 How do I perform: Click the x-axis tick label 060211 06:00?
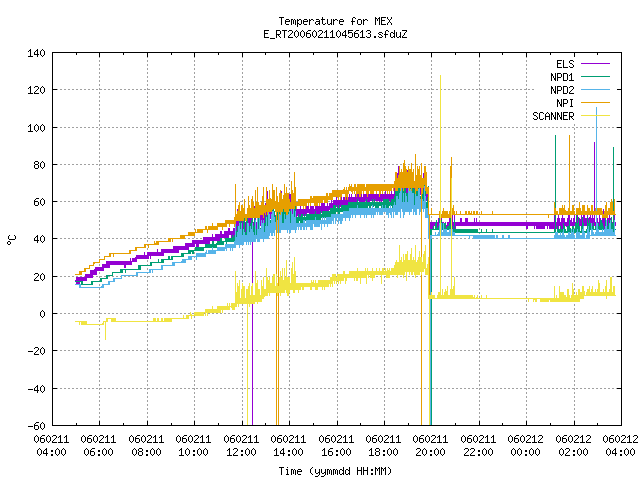pyautogui.click(x=98, y=446)
